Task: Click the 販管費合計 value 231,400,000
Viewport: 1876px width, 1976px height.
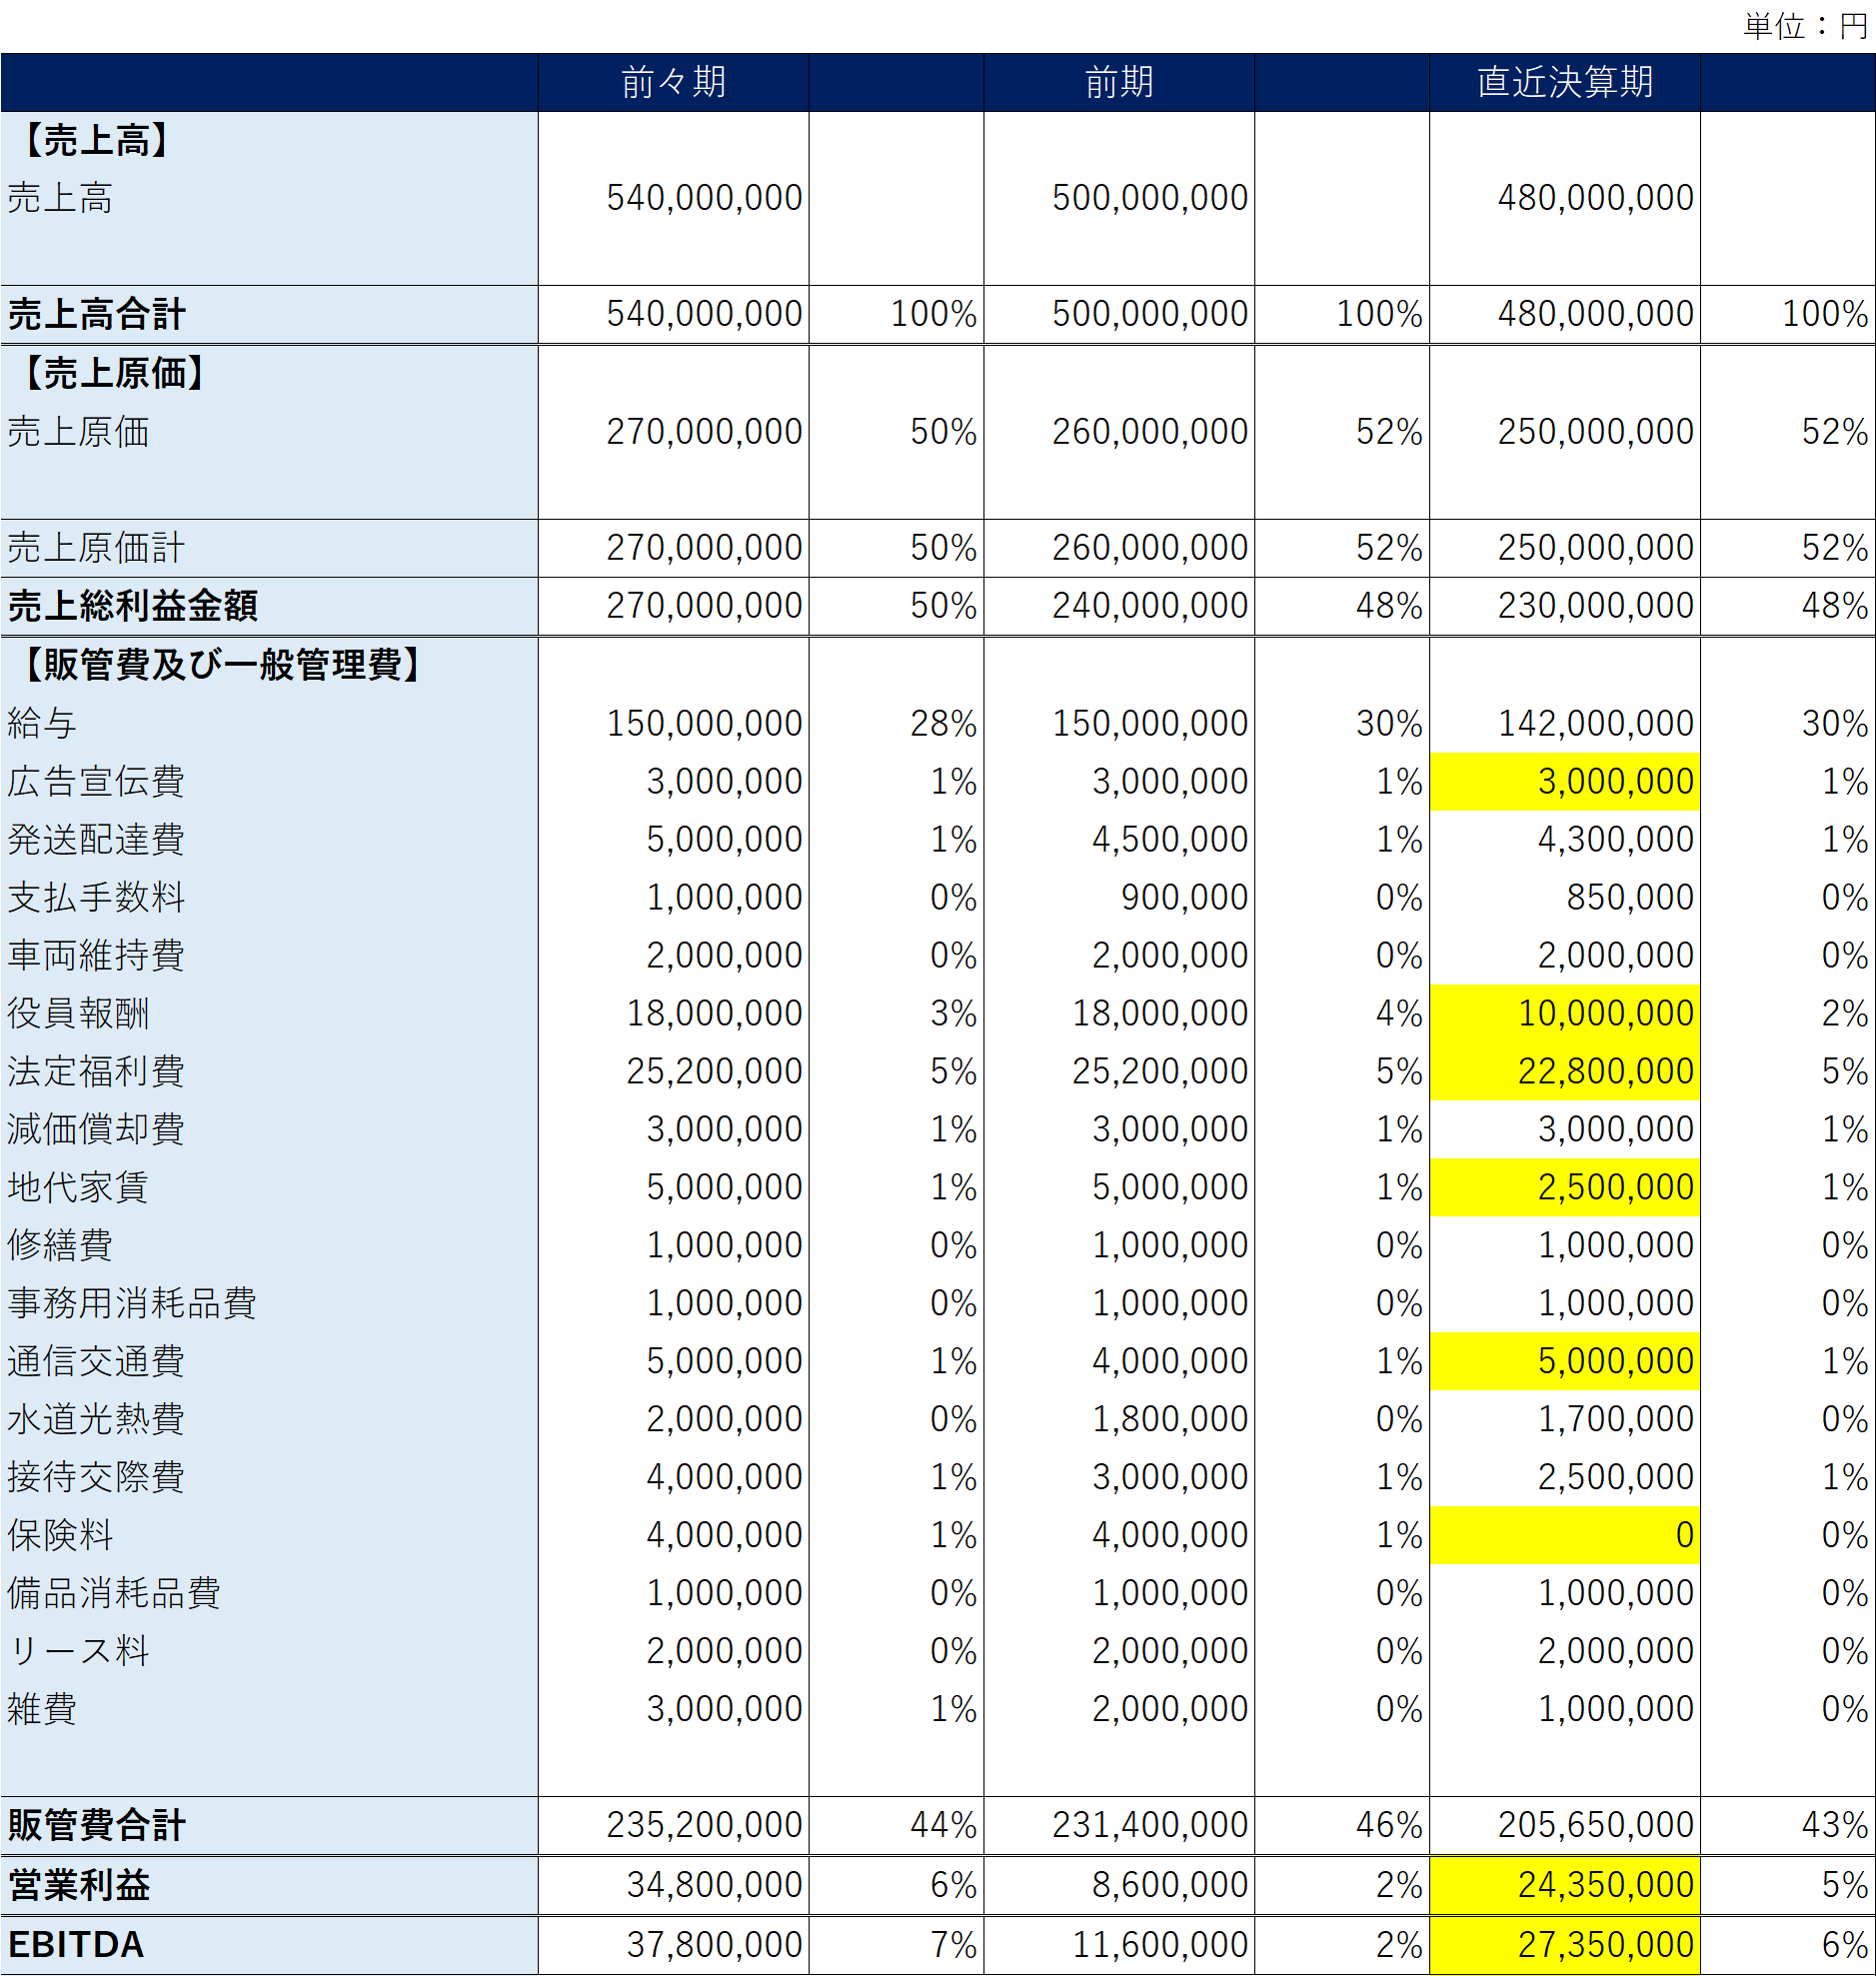Action: [x=1149, y=1825]
